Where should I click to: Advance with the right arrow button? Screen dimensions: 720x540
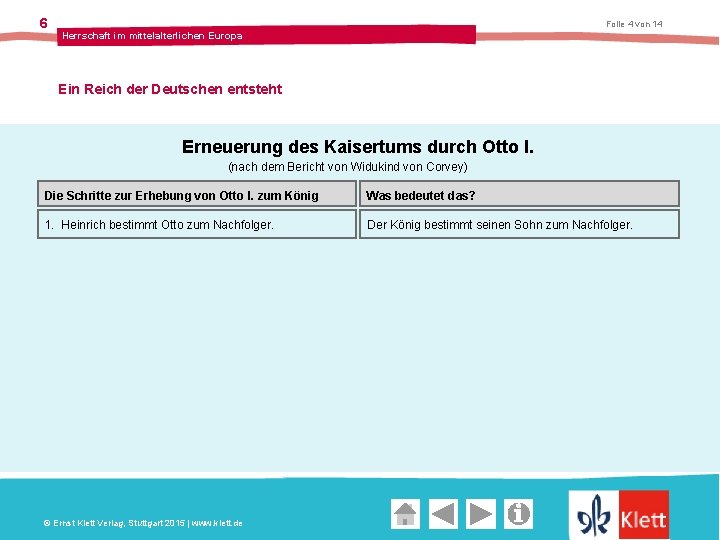pos(481,513)
